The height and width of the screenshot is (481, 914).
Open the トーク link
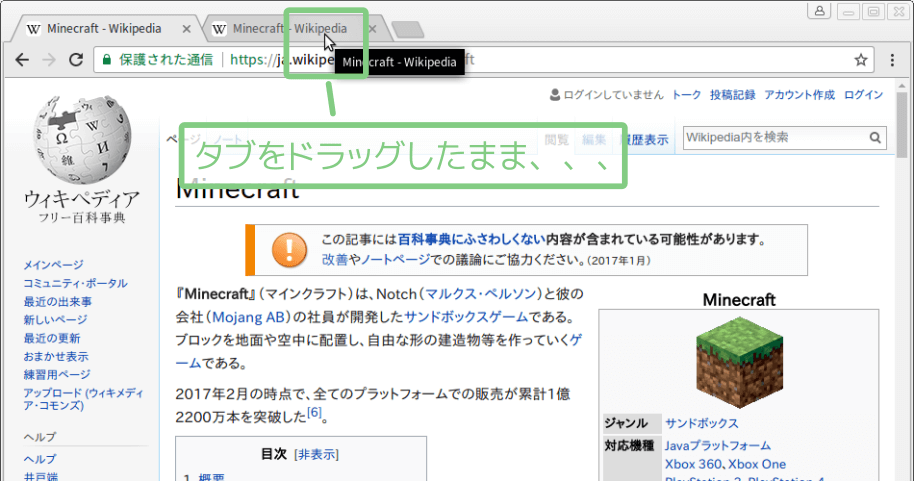(x=686, y=95)
